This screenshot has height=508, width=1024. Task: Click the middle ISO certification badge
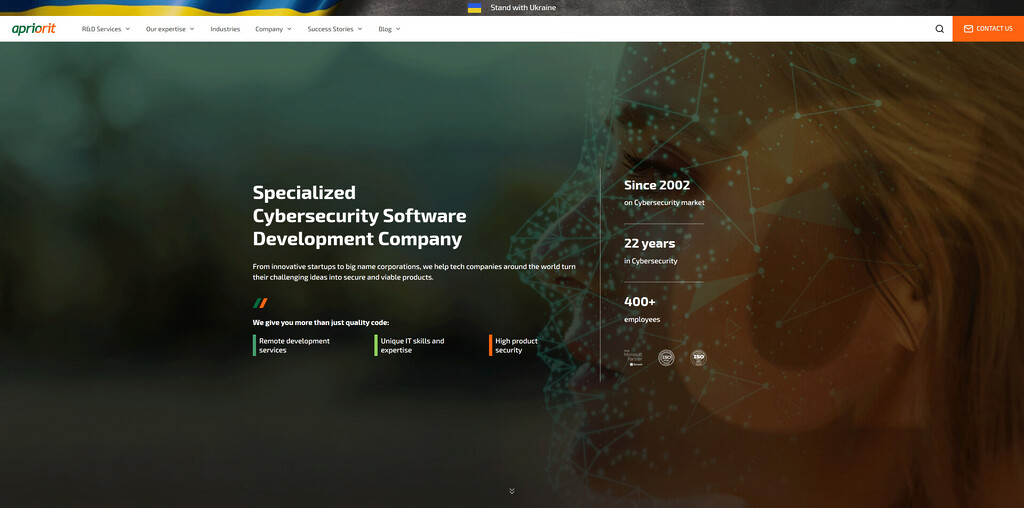[666, 358]
